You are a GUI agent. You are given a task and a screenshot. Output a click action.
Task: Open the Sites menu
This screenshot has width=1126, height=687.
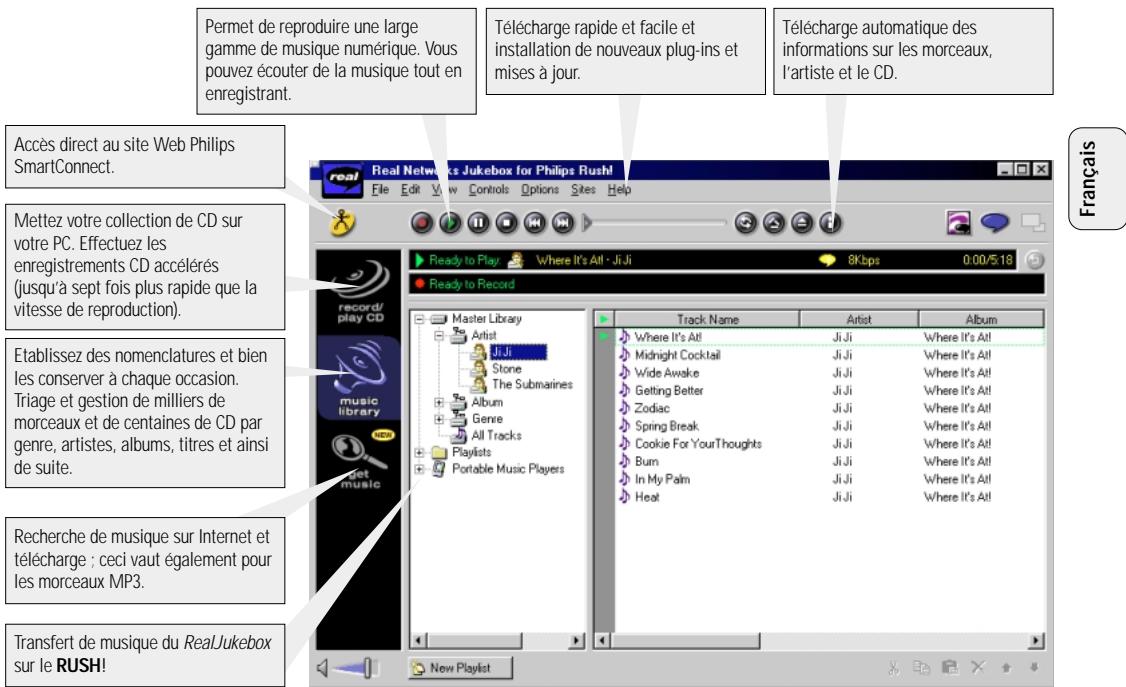coord(583,190)
